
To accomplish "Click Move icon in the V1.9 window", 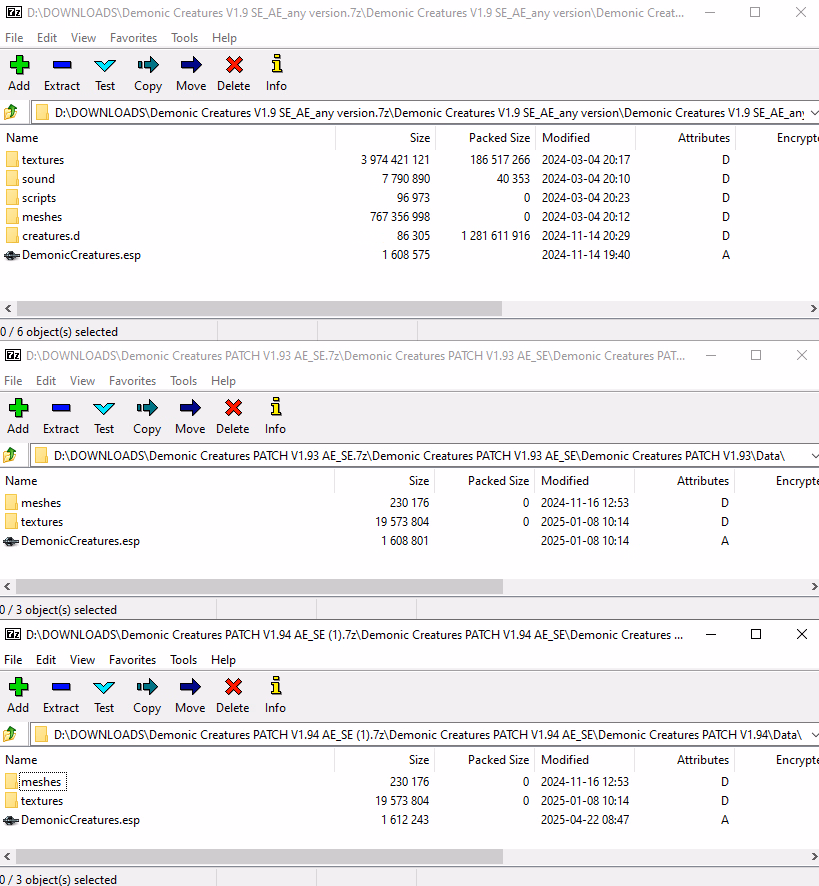I will tap(191, 65).
